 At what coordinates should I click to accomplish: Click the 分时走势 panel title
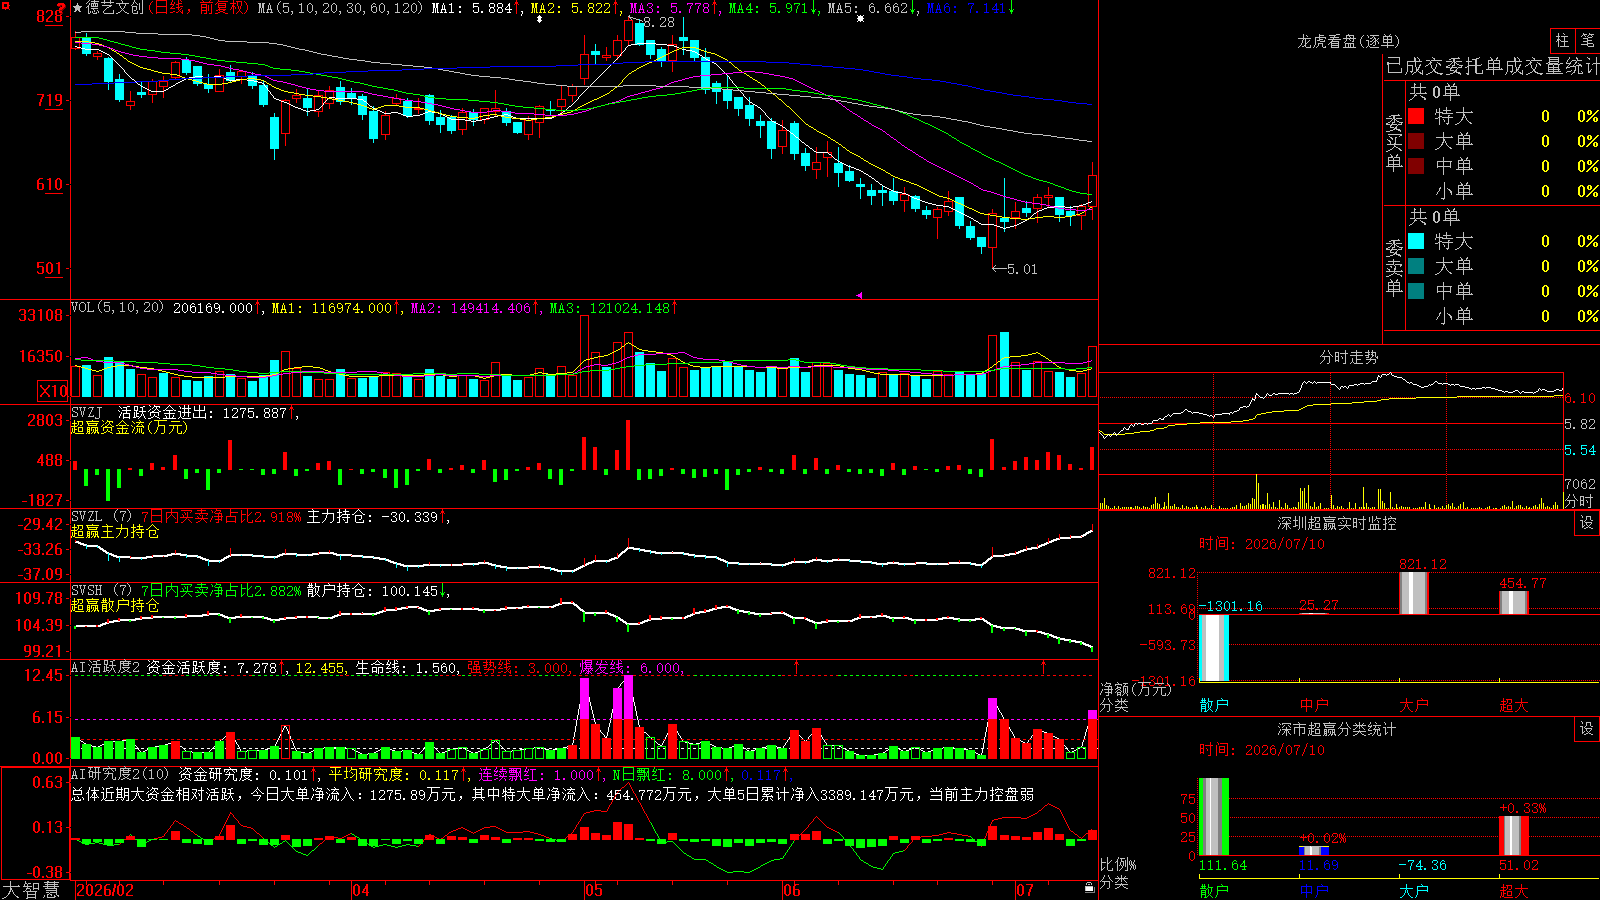[1349, 357]
